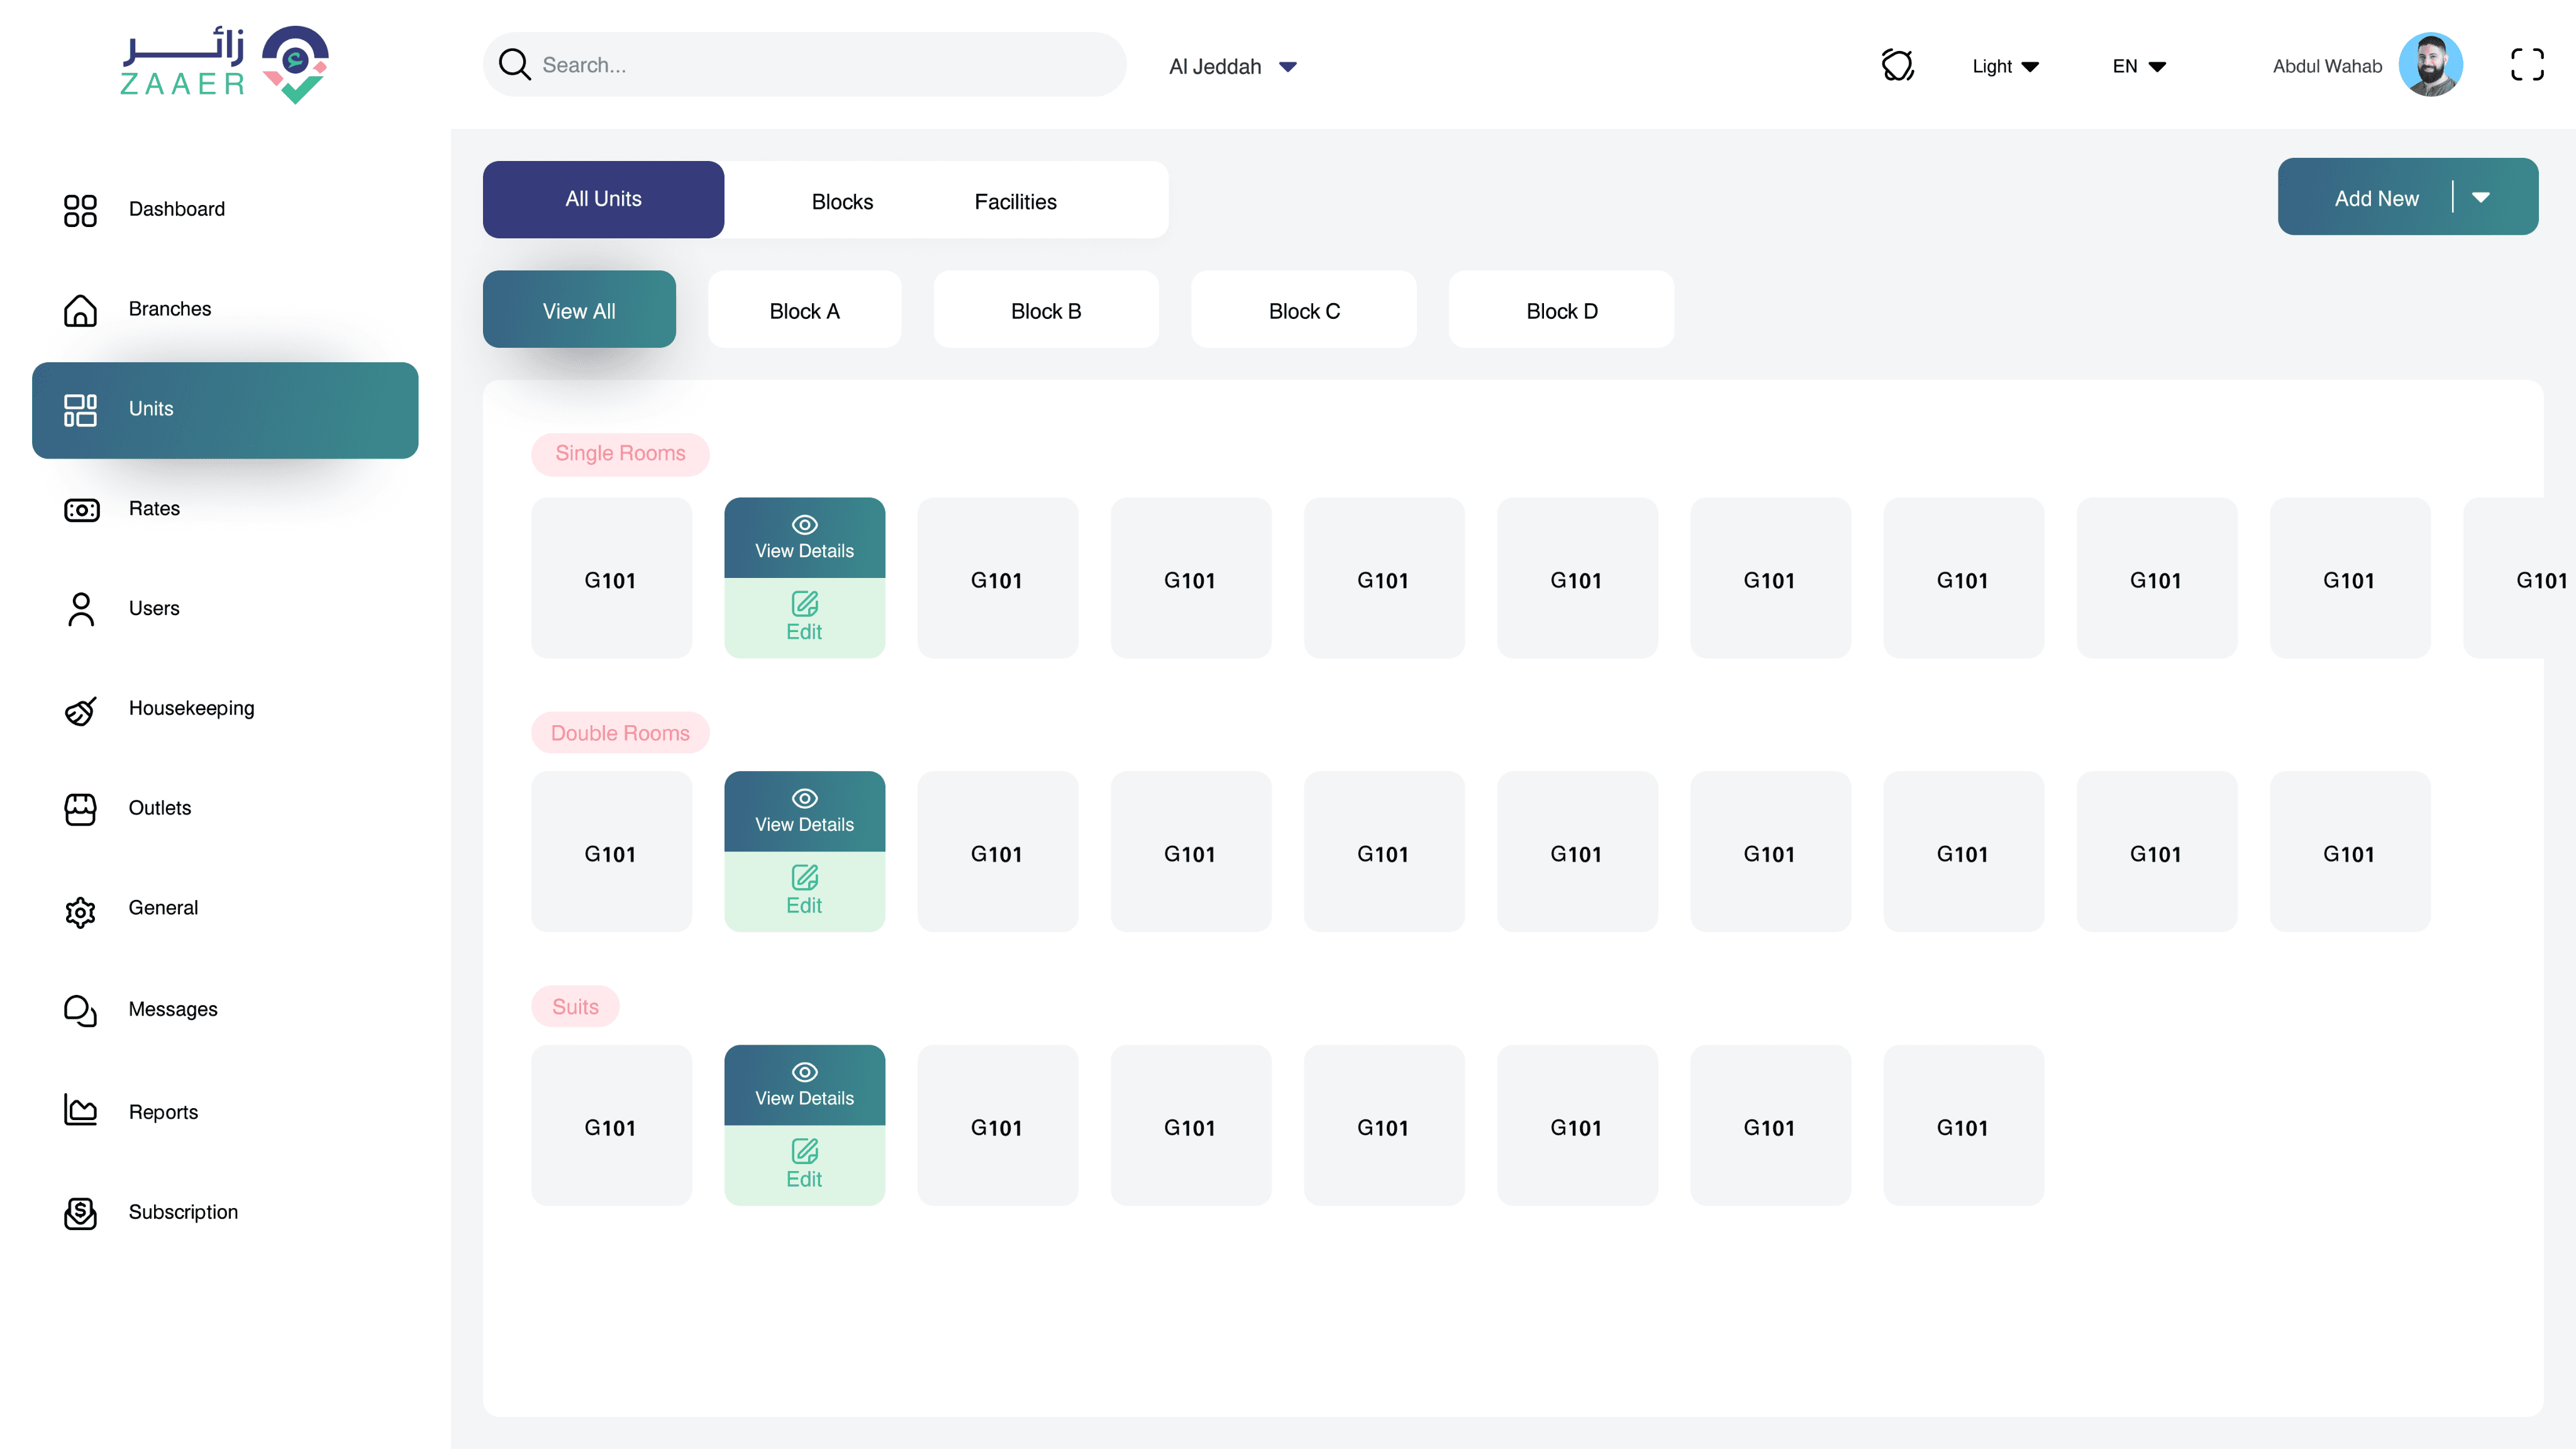Click View Details eye in Single Rooms
Image resolution: width=2576 pixels, height=1449 pixels.
tap(804, 525)
